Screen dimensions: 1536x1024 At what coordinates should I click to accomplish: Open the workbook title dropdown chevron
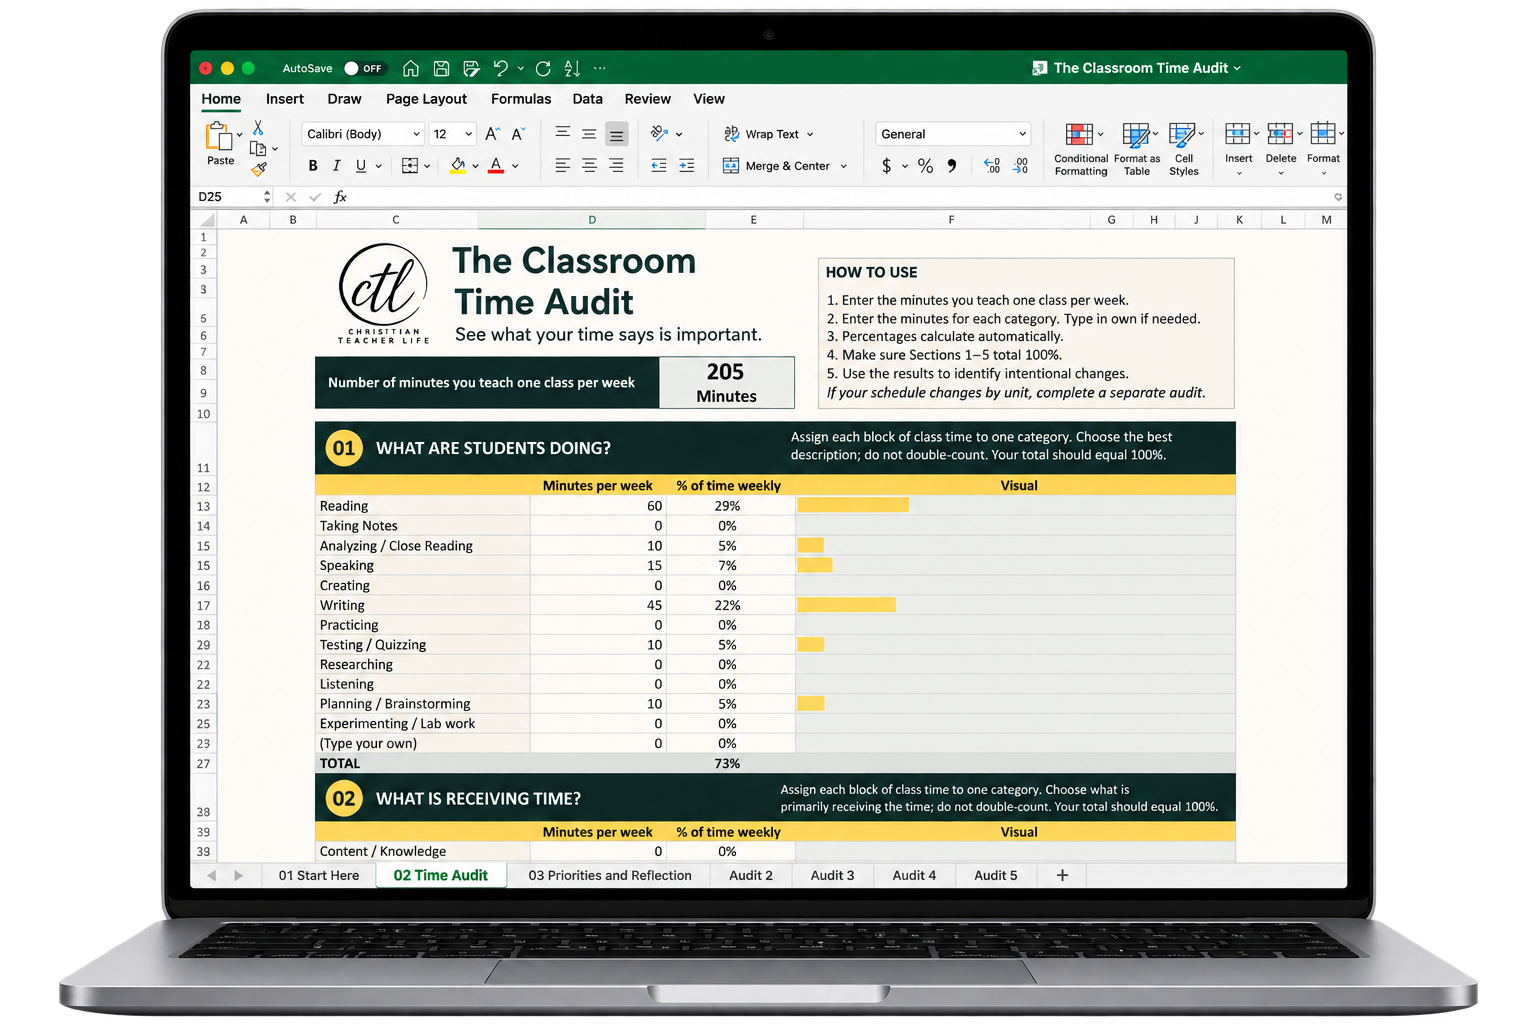tap(1237, 68)
